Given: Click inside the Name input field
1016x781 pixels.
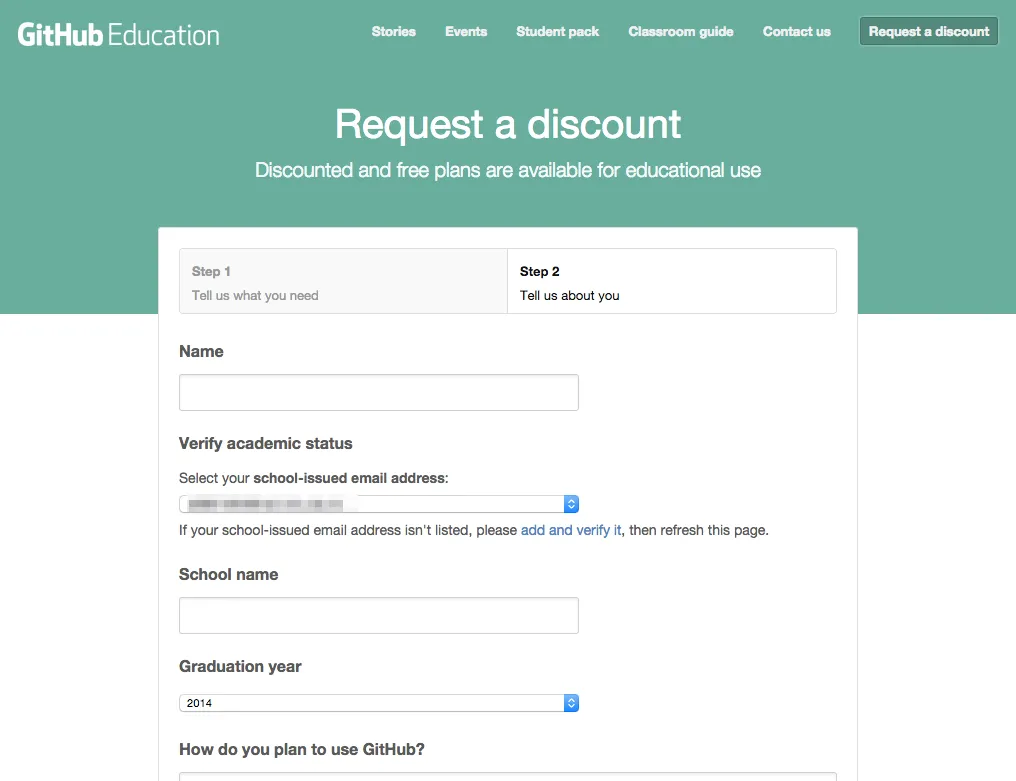Looking at the screenshot, I should pos(378,392).
